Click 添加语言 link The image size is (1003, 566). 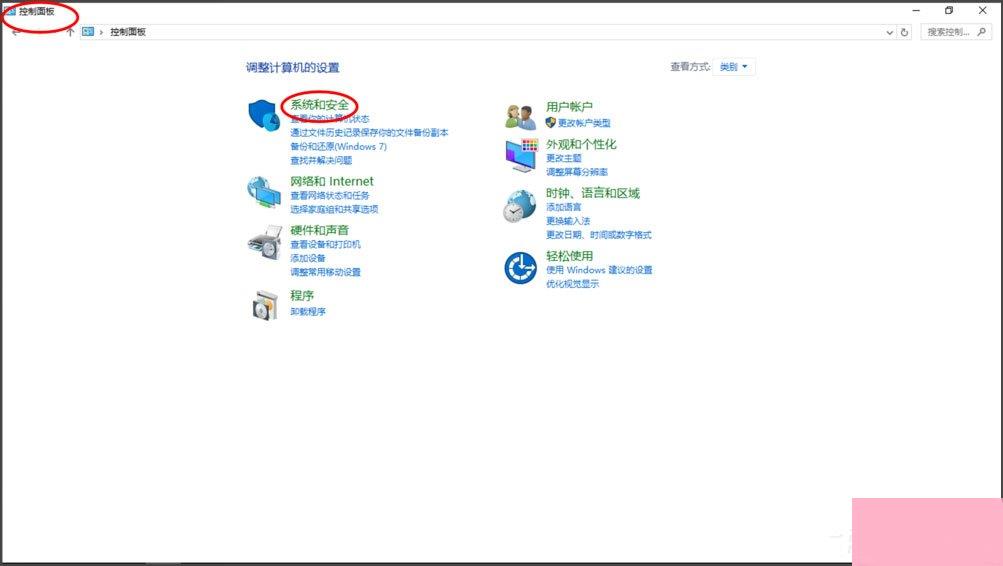564,207
